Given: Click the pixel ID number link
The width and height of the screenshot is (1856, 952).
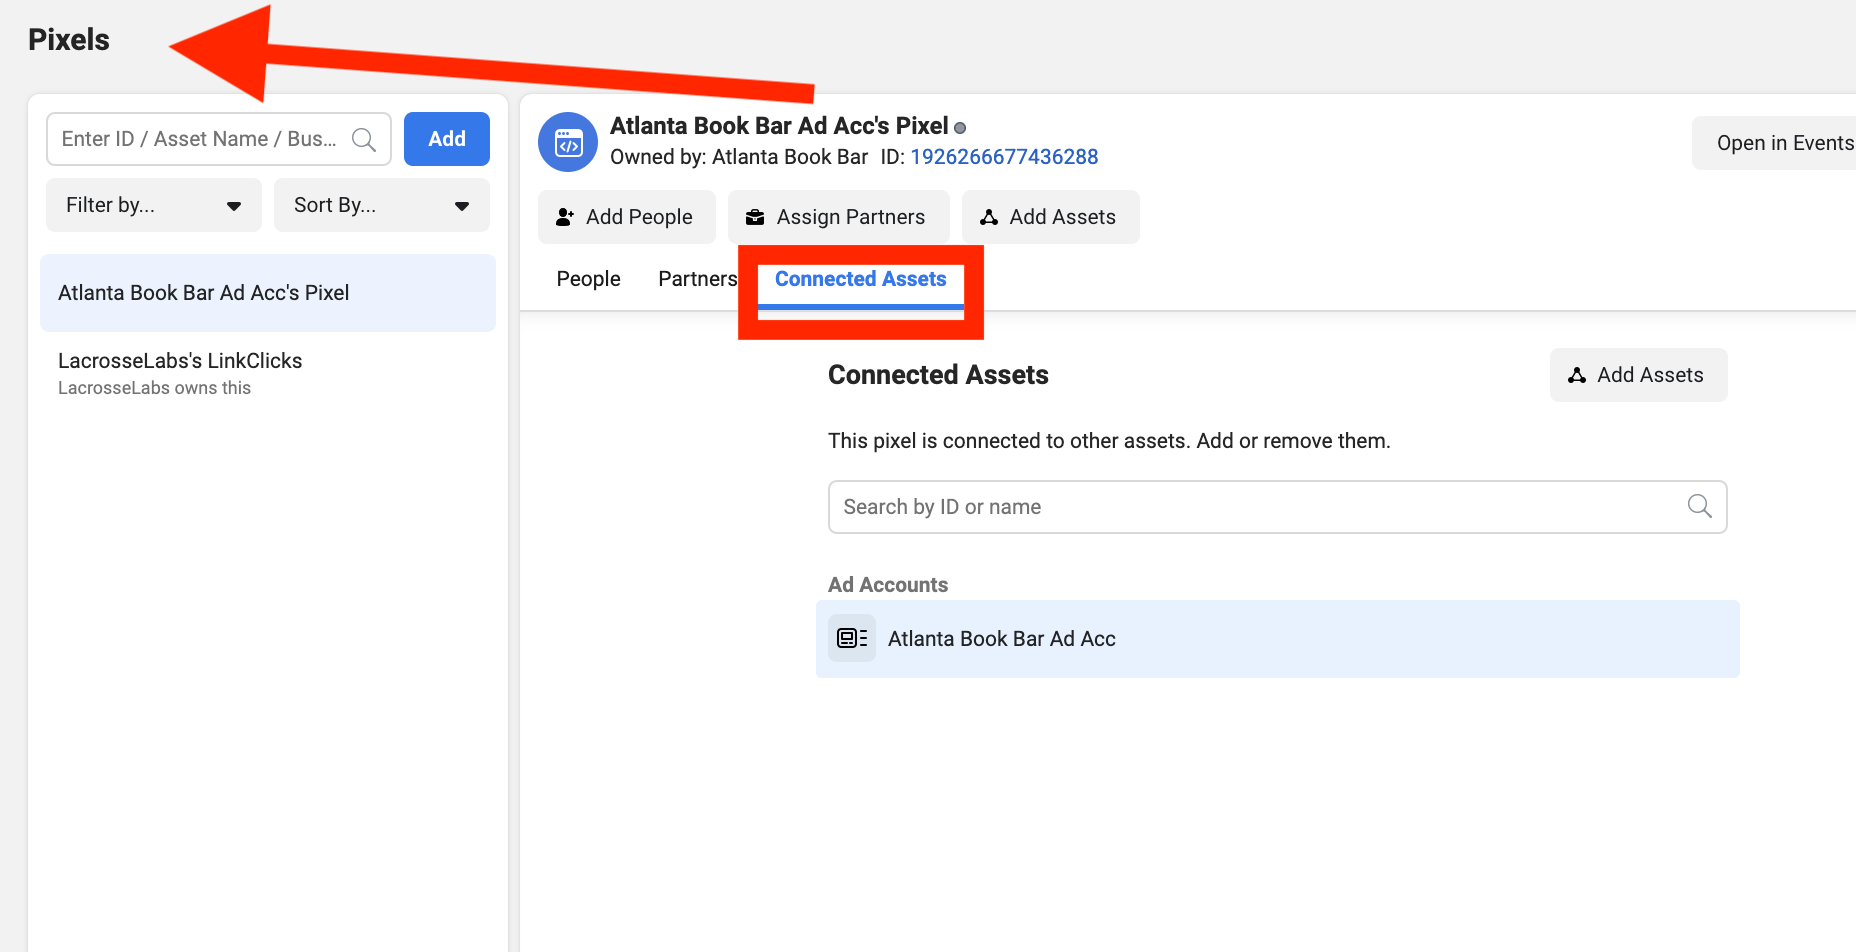Looking at the screenshot, I should [1004, 157].
